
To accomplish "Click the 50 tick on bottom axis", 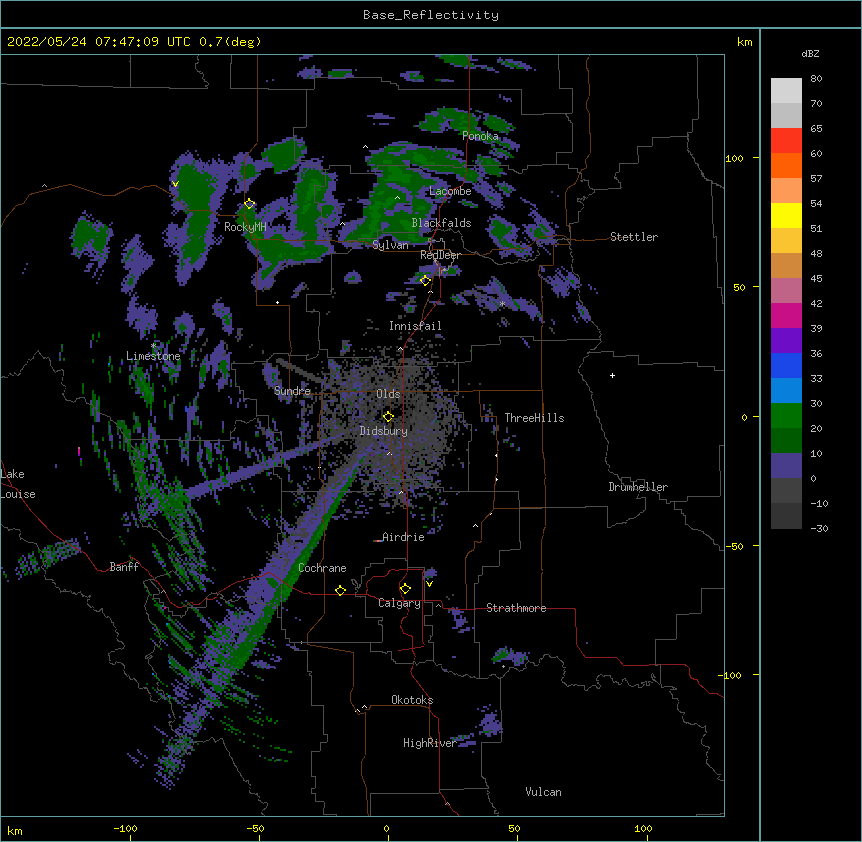I will [514, 828].
